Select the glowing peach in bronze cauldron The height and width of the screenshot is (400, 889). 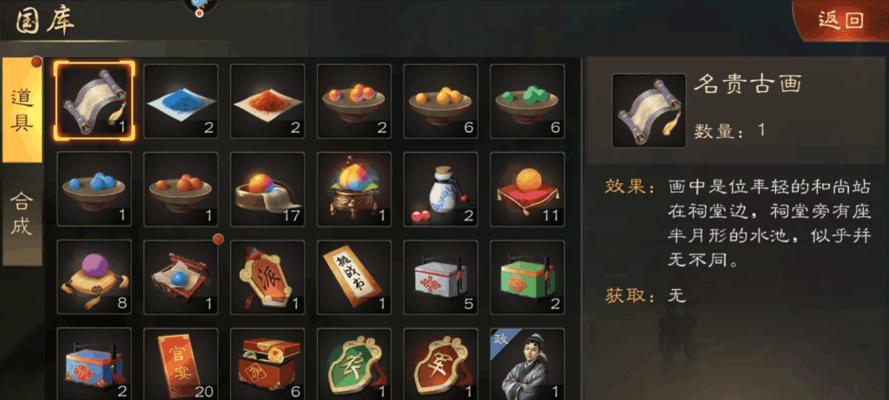pos(354,189)
